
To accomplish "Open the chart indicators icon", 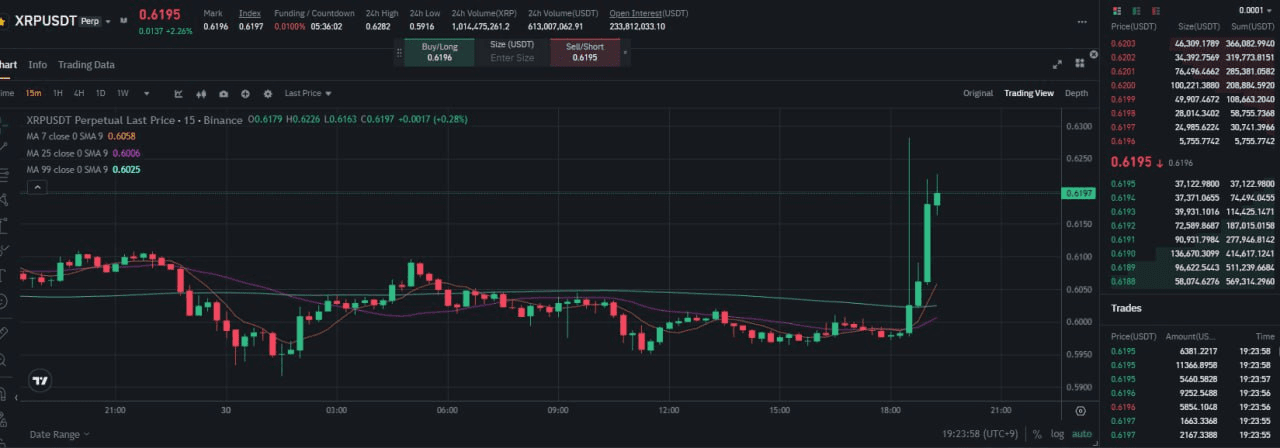I will click(178, 93).
